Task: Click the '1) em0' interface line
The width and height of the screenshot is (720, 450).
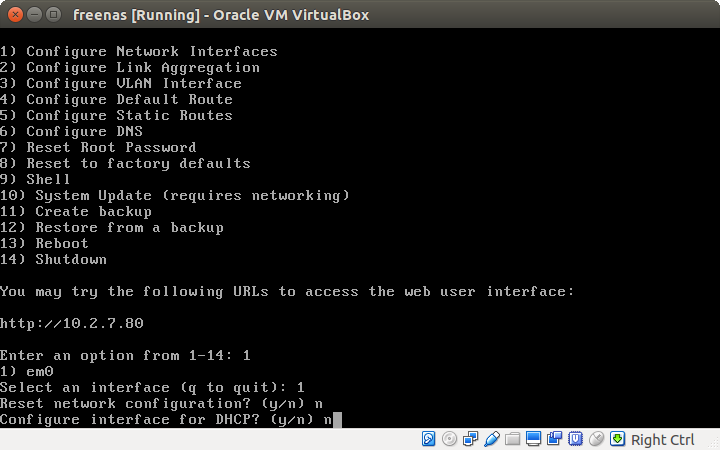Action: point(27,372)
